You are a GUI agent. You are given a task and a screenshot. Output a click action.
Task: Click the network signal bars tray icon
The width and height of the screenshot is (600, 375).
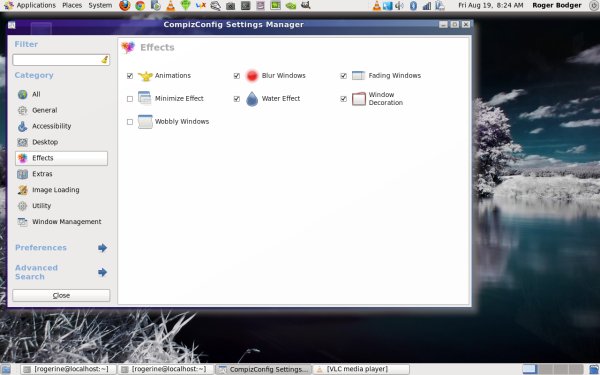point(426,6)
